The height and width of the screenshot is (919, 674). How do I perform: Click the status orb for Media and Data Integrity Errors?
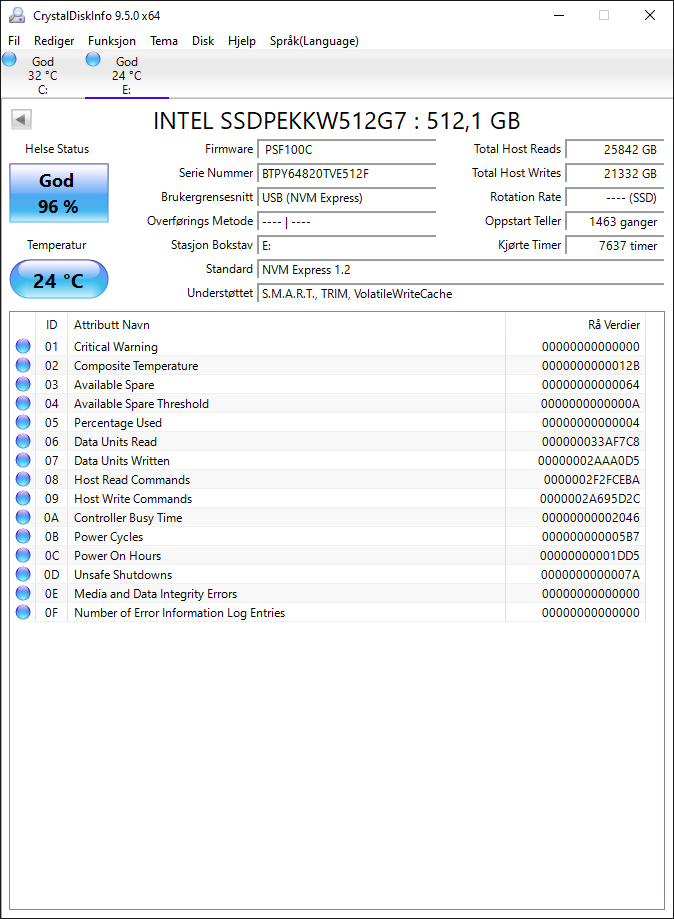(x=23, y=593)
